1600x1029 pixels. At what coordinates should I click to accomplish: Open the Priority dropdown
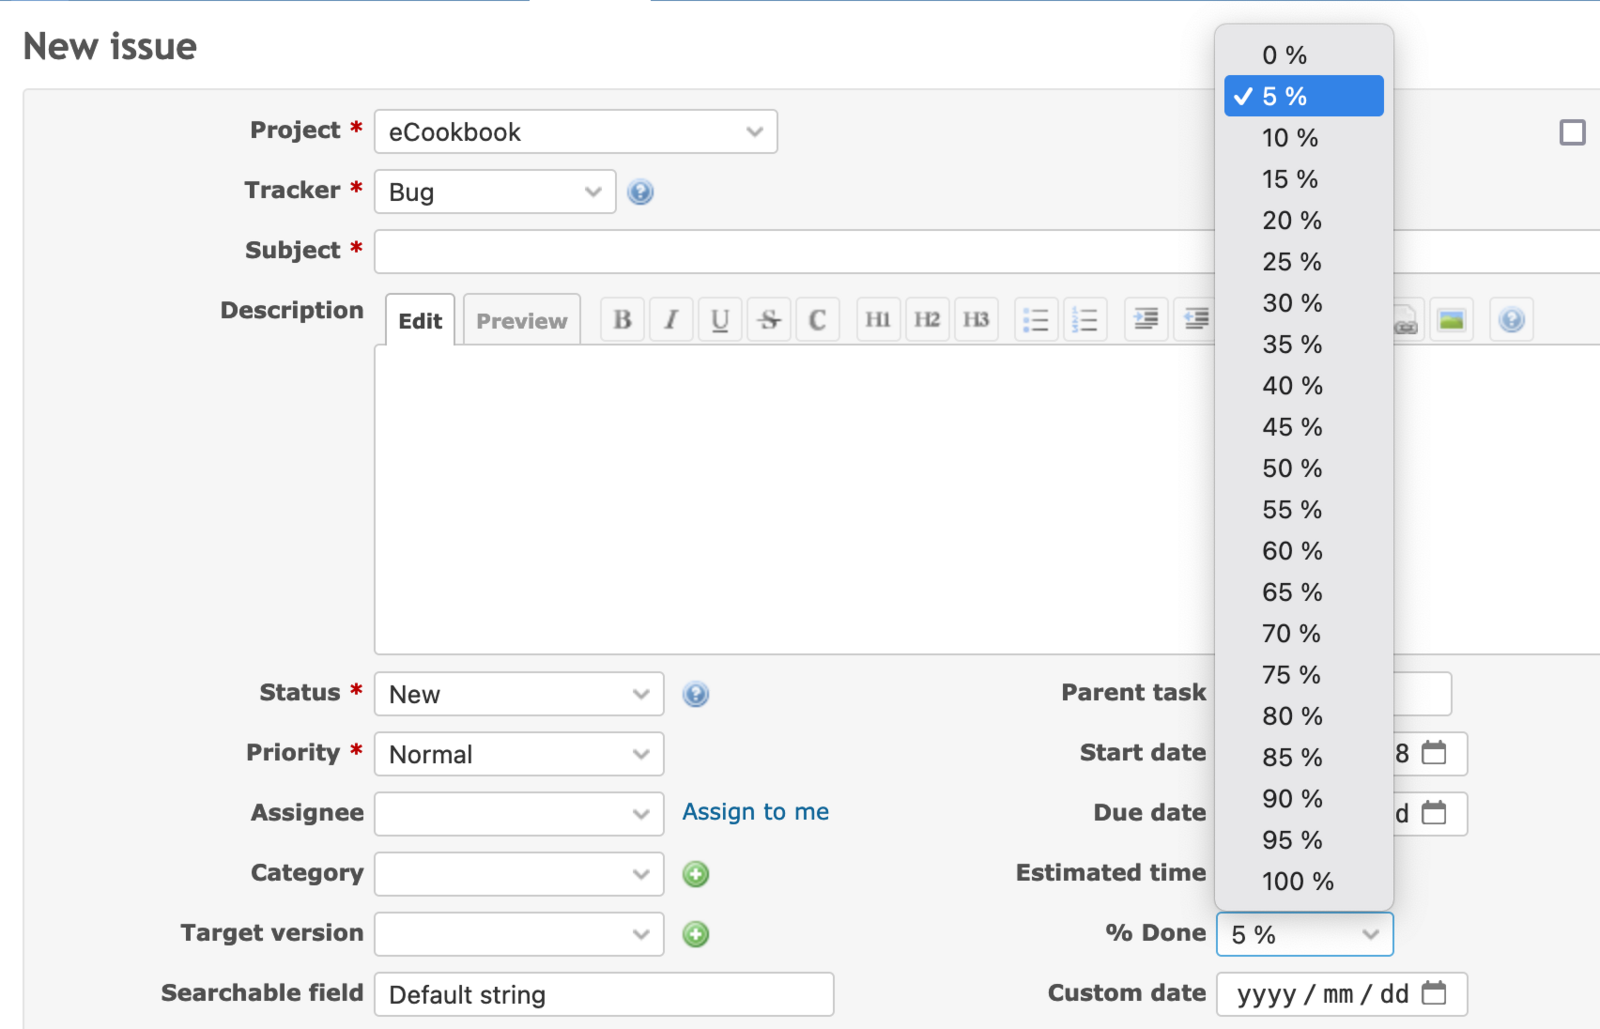tap(518, 754)
